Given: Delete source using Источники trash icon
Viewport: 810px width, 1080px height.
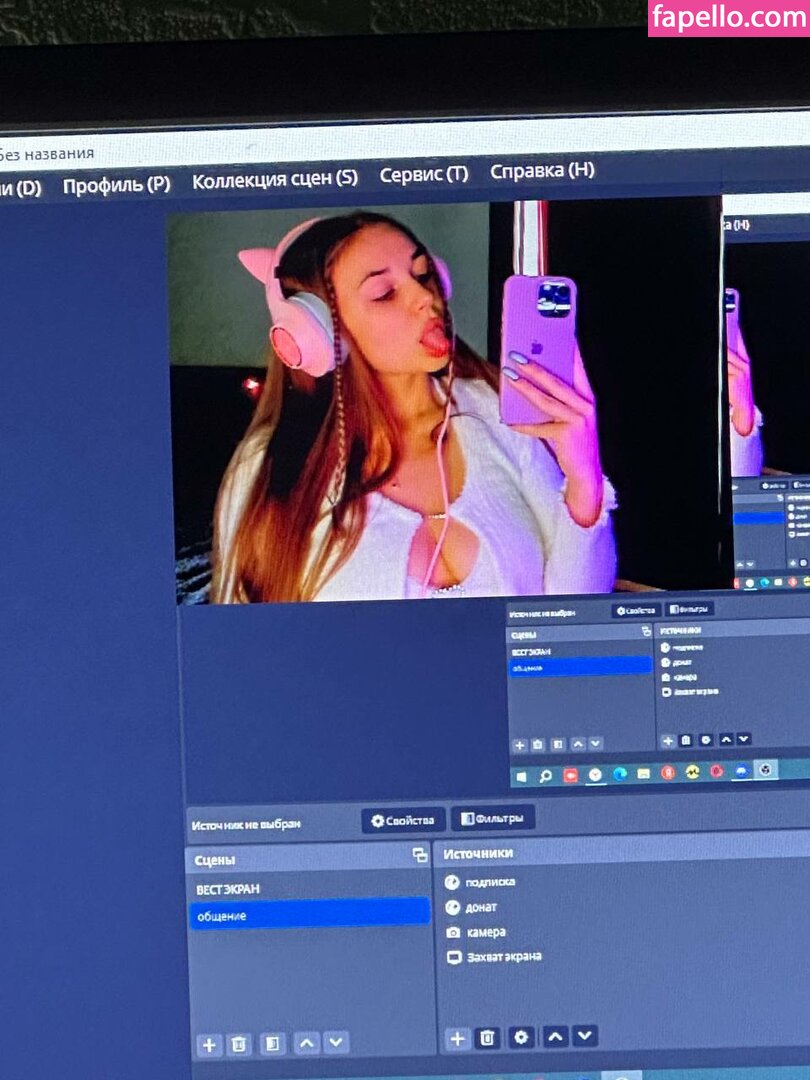Looking at the screenshot, I should [x=487, y=1038].
